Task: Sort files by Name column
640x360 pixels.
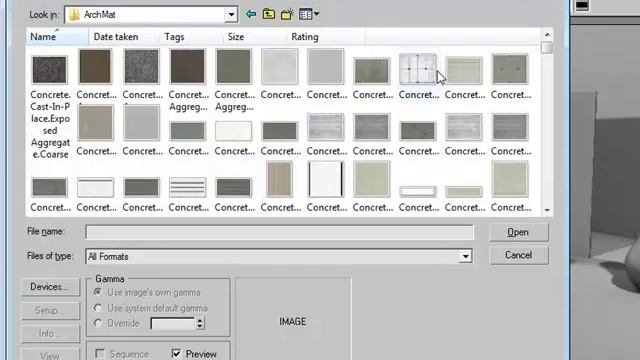Action: (57, 37)
